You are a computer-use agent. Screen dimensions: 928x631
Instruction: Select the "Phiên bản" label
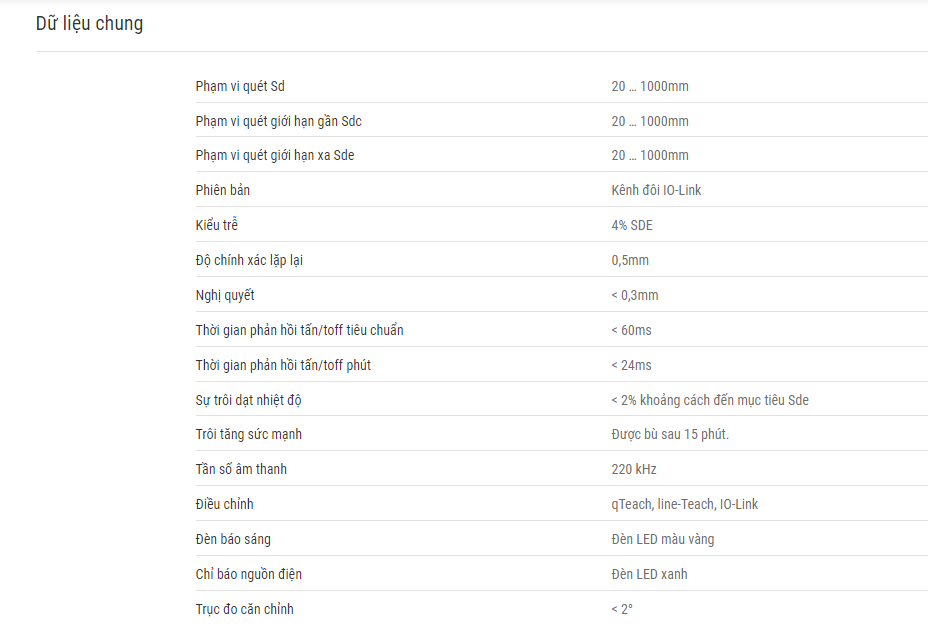(223, 190)
